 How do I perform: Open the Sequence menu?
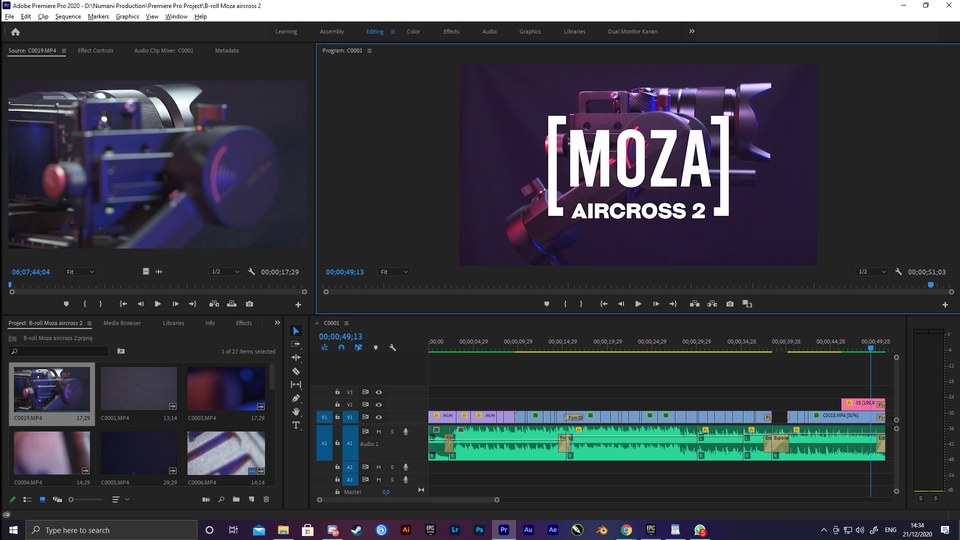[x=68, y=17]
